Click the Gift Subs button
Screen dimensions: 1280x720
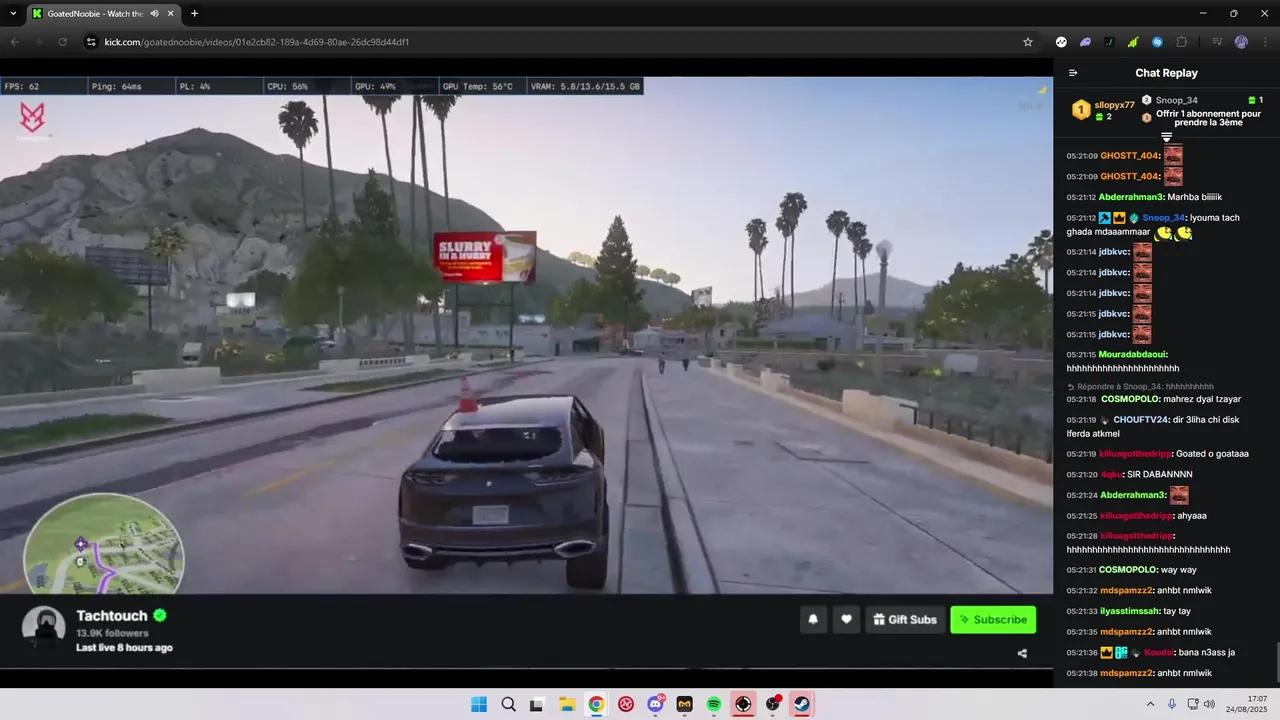[905, 619]
